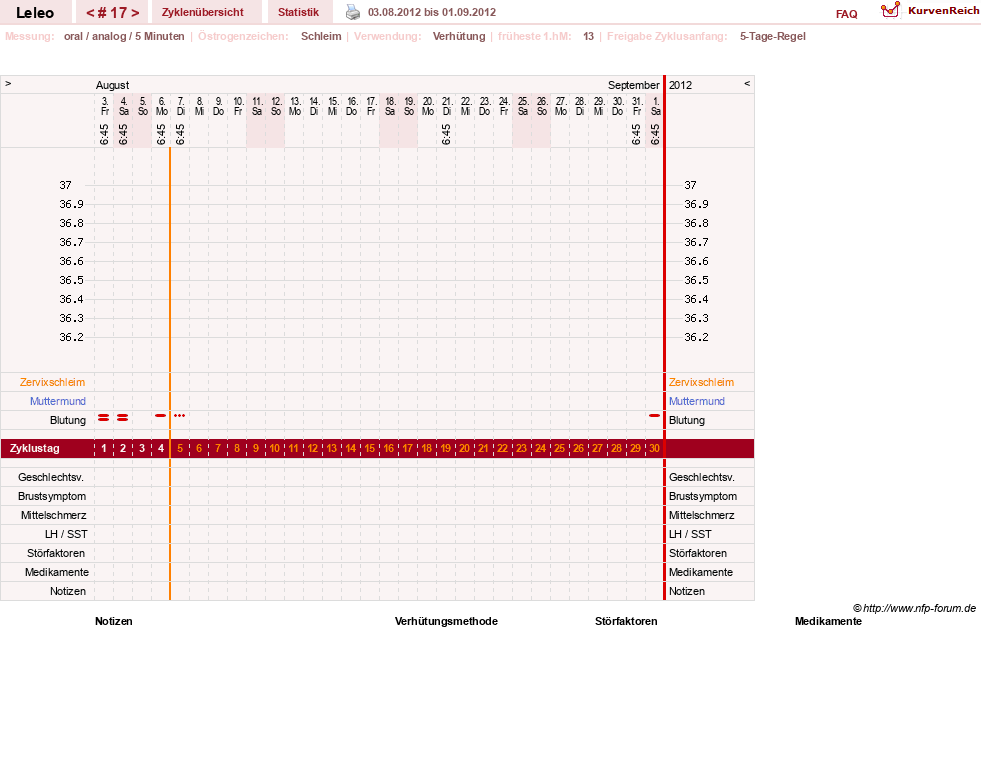Select cycle day 30 cell
Image resolution: width=981 pixels, height=780 pixels.
point(654,448)
